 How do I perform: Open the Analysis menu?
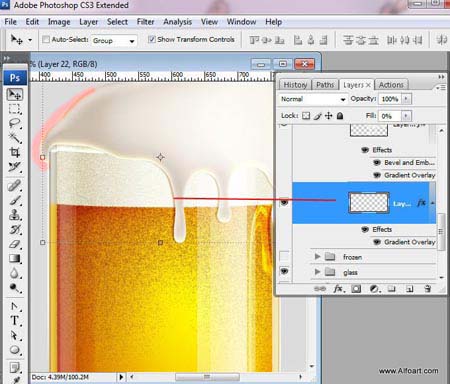coord(177,22)
